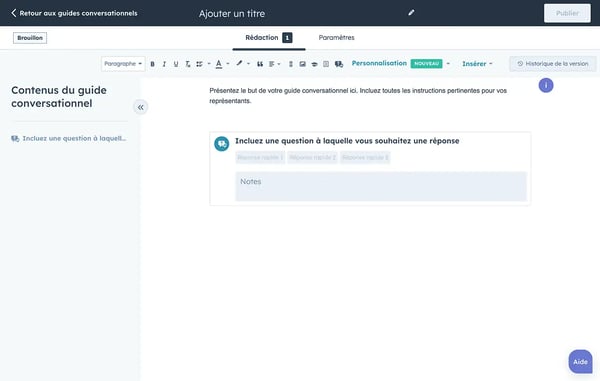600x381 pixels.
Task: Click the question heading text
Action: [x=347, y=141]
